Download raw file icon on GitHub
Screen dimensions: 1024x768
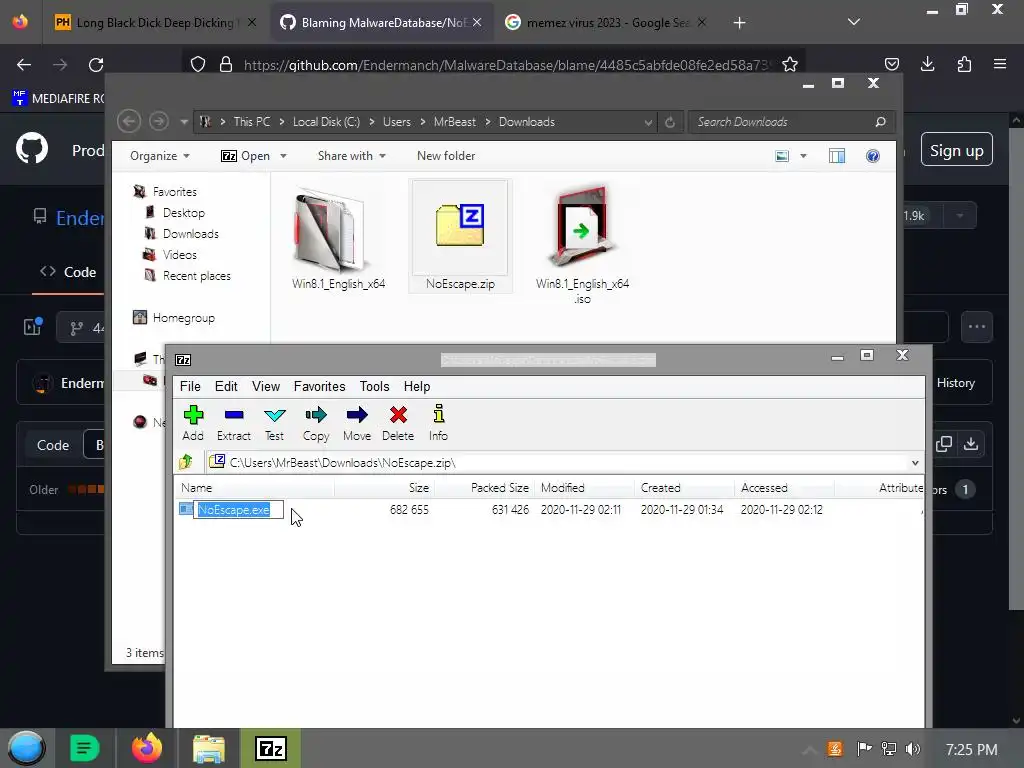(971, 444)
